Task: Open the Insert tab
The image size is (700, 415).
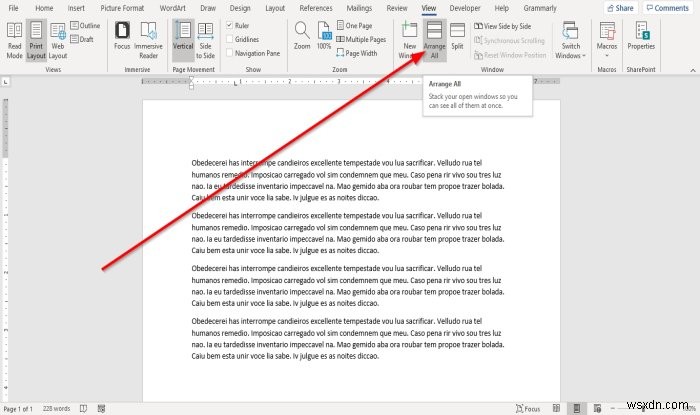Action: click(x=76, y=8)
